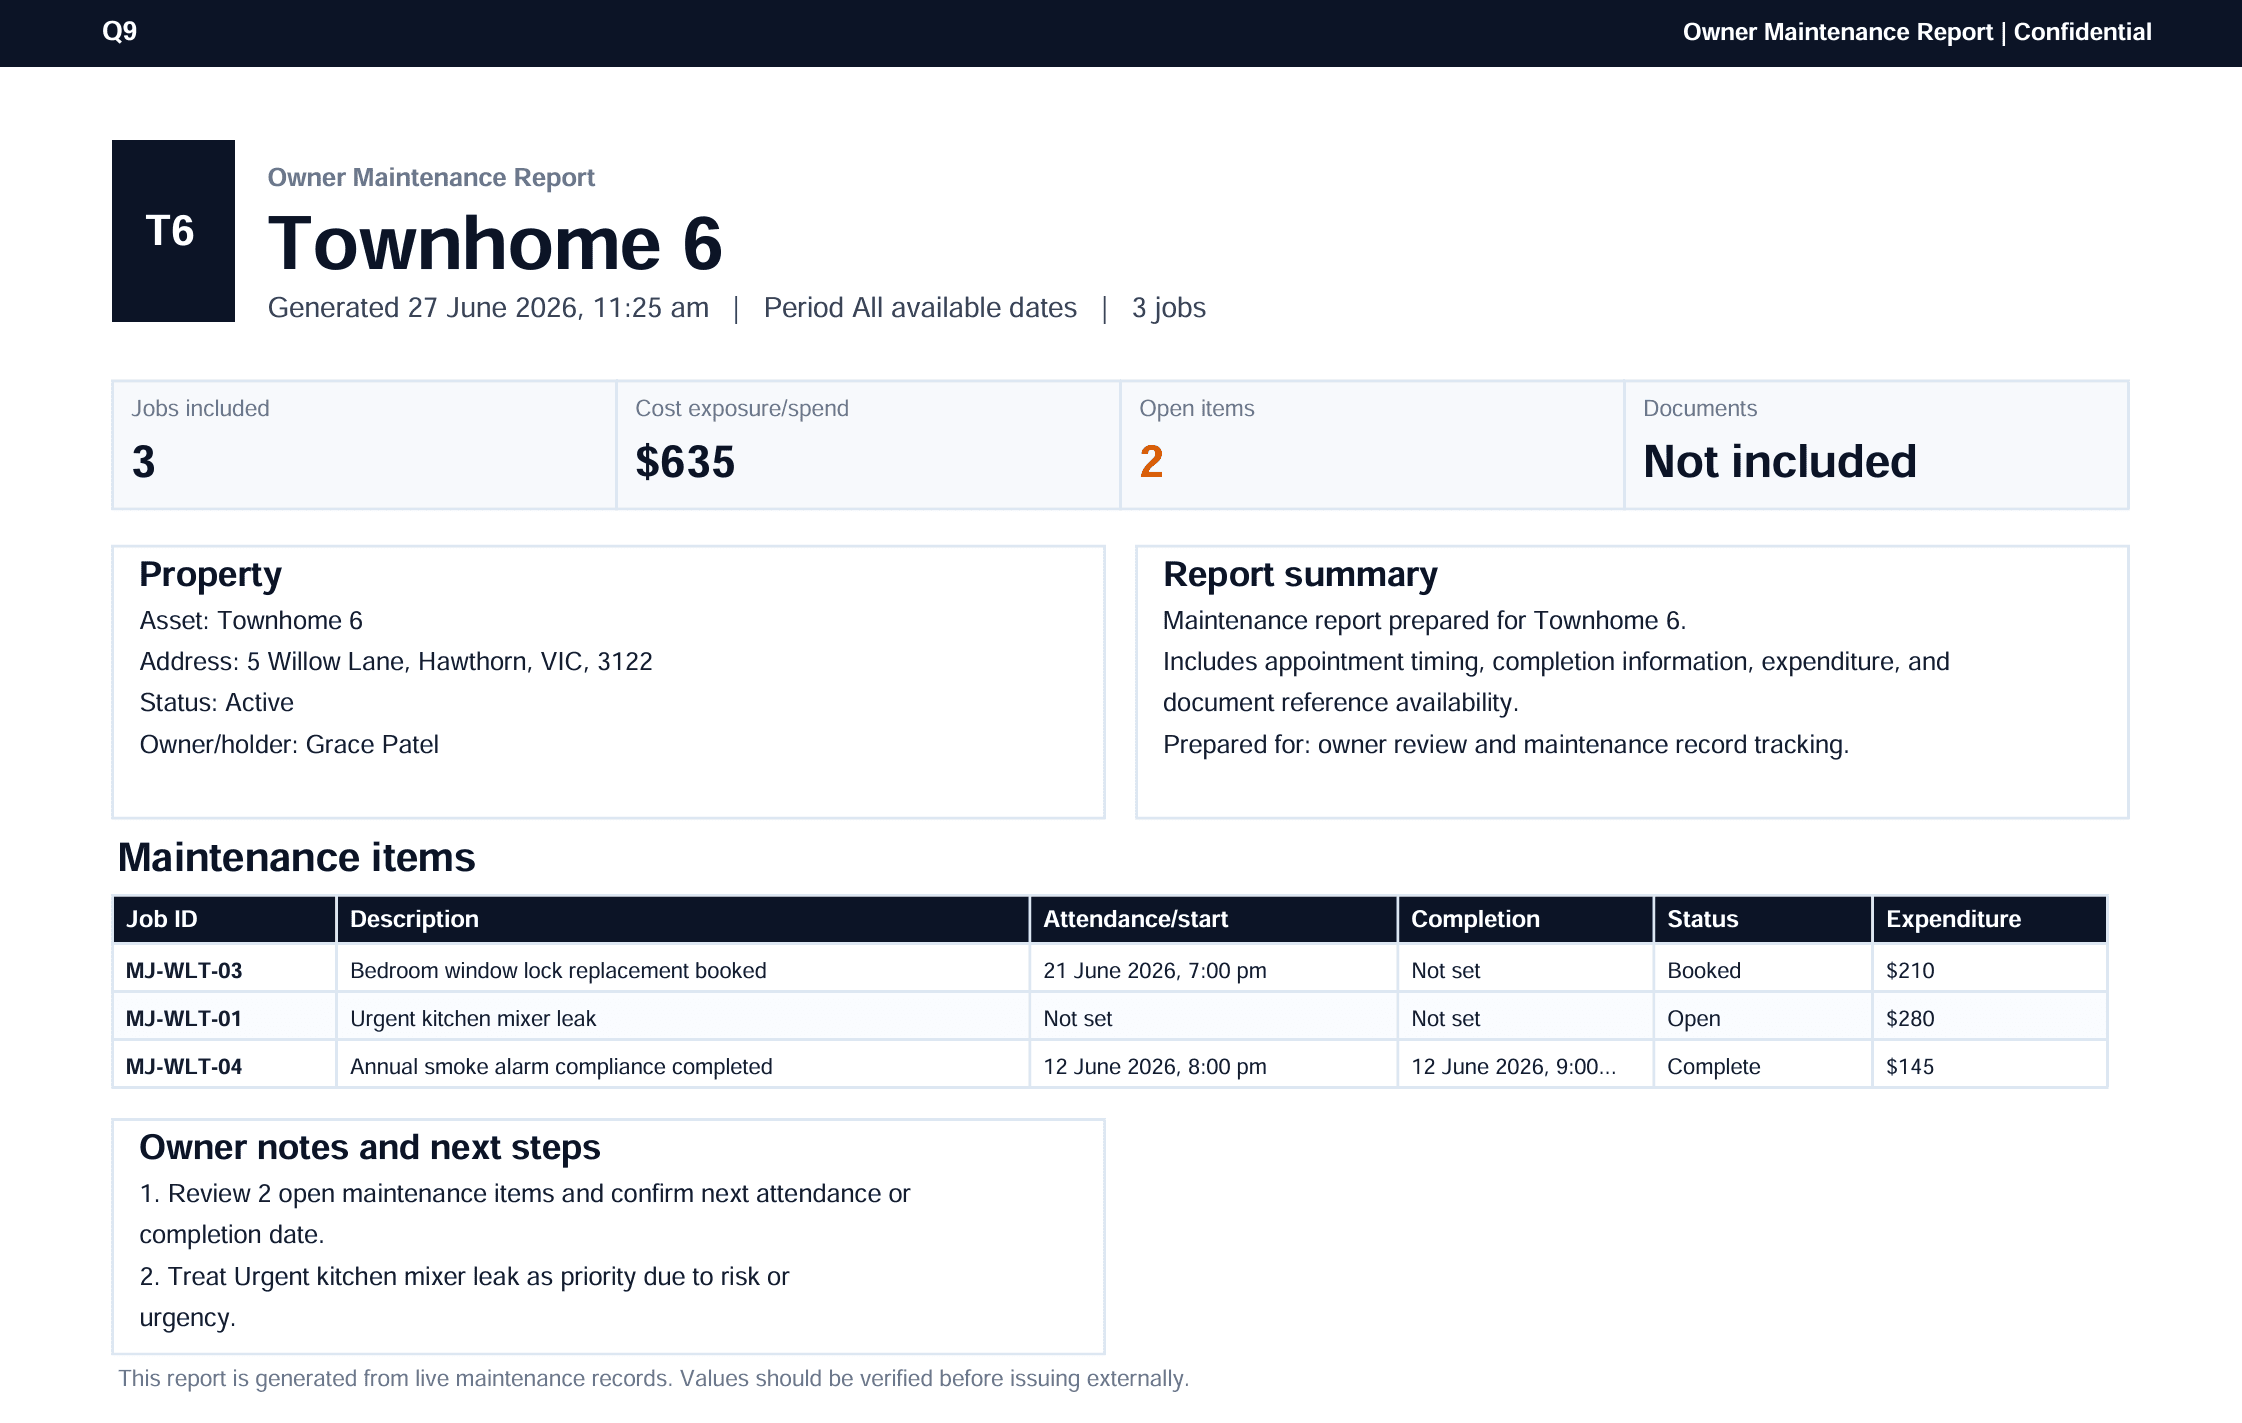Image resolution: width=2242 pixels, height=1423 pixels.
Task: Click the Jobs included summary card
Action: (364, 445)
